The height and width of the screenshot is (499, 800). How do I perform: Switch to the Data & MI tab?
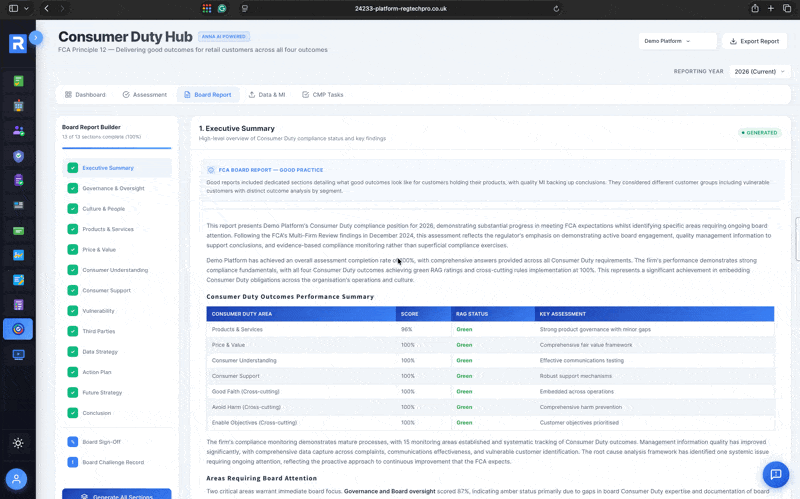coord(267,94)
